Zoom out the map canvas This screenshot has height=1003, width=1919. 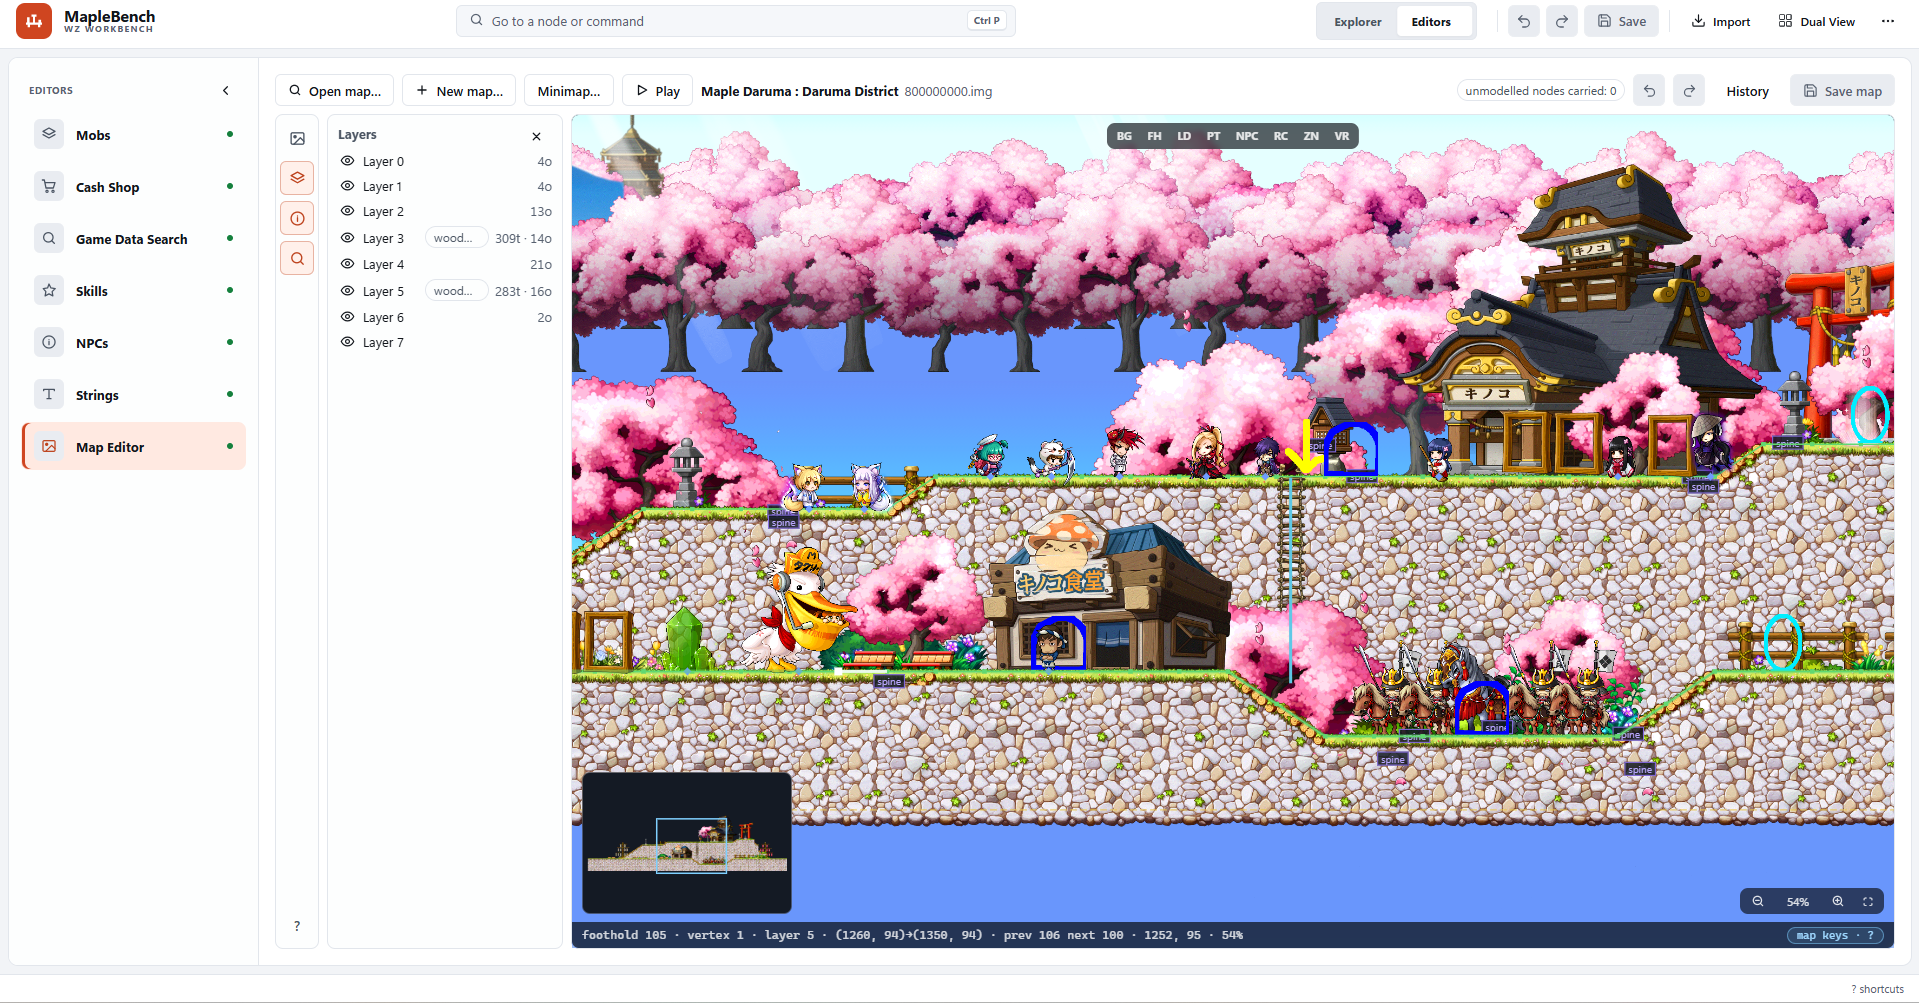(x=1758, y=902)
